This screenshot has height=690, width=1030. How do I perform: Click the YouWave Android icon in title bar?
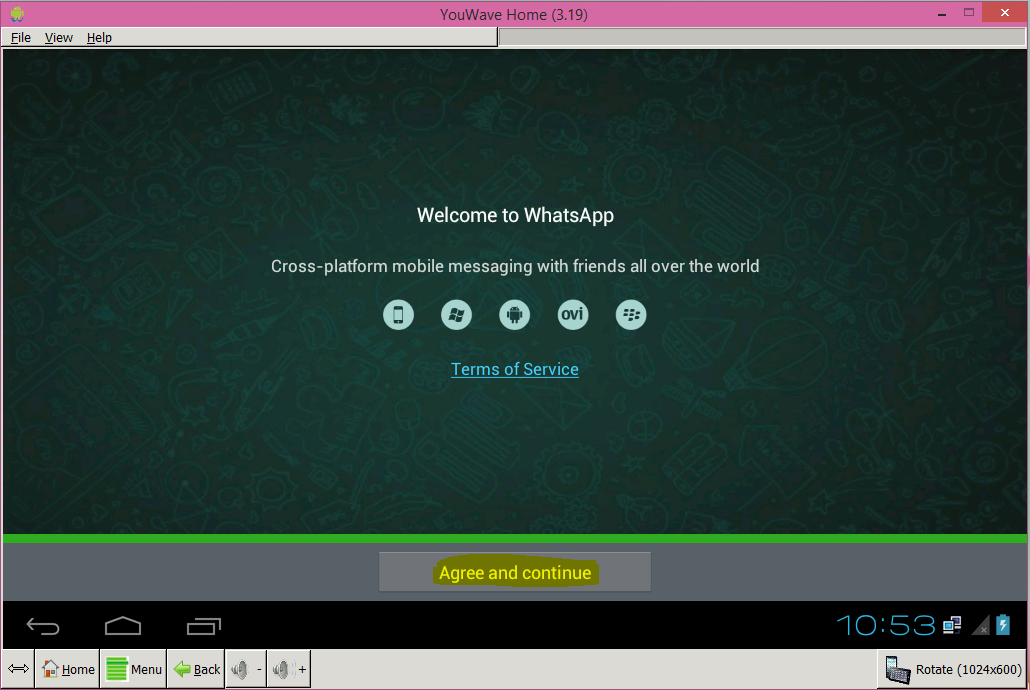click(x=17, y=14)
